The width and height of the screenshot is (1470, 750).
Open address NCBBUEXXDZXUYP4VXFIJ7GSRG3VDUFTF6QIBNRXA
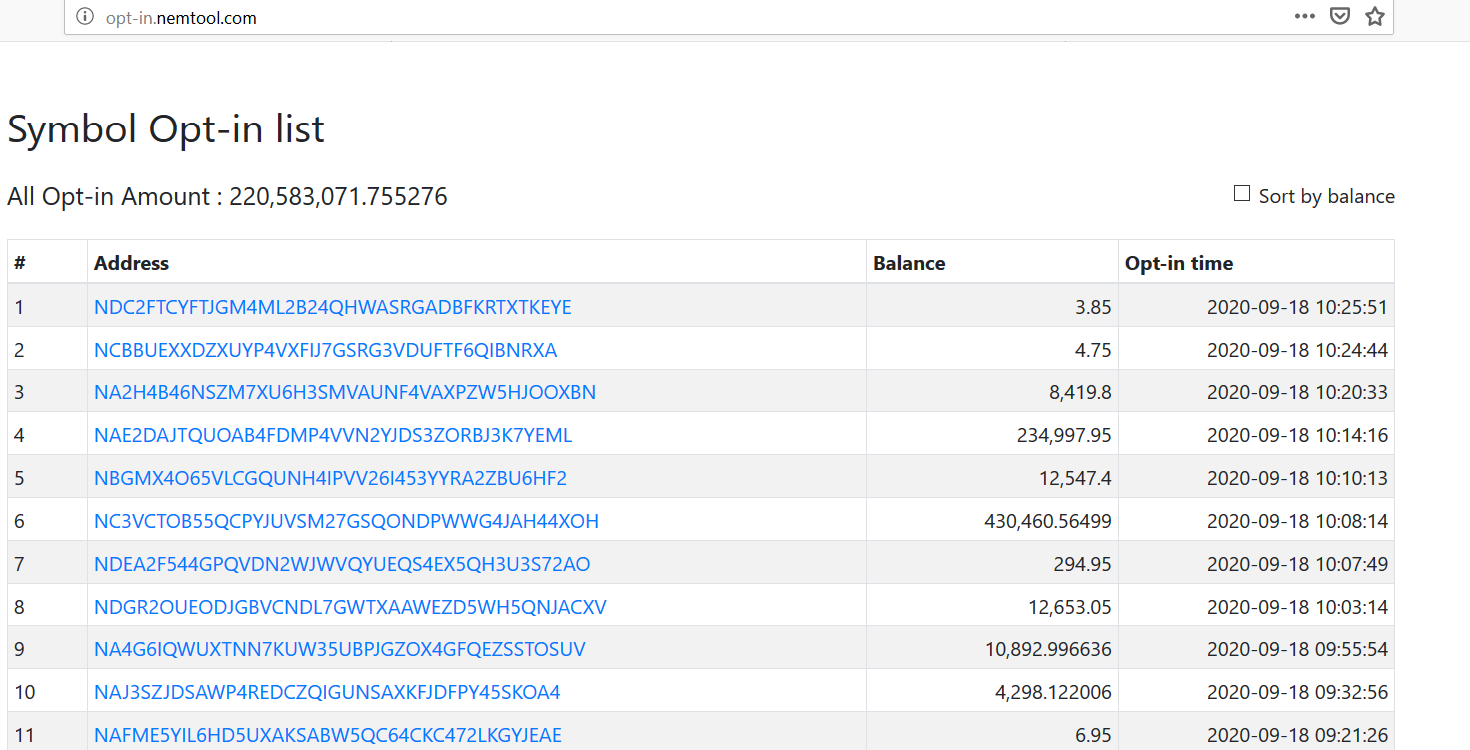click(x=325, y=350)
